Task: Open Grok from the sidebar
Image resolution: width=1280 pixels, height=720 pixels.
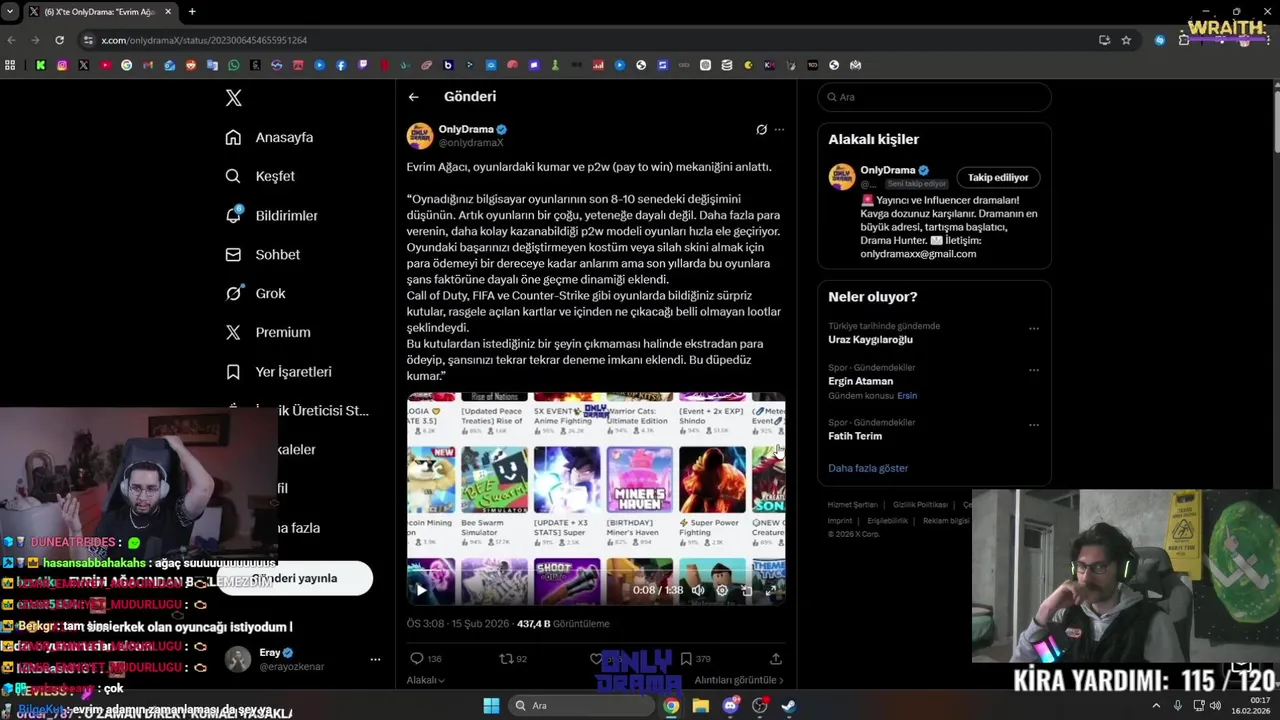Action: coord(255,293)
